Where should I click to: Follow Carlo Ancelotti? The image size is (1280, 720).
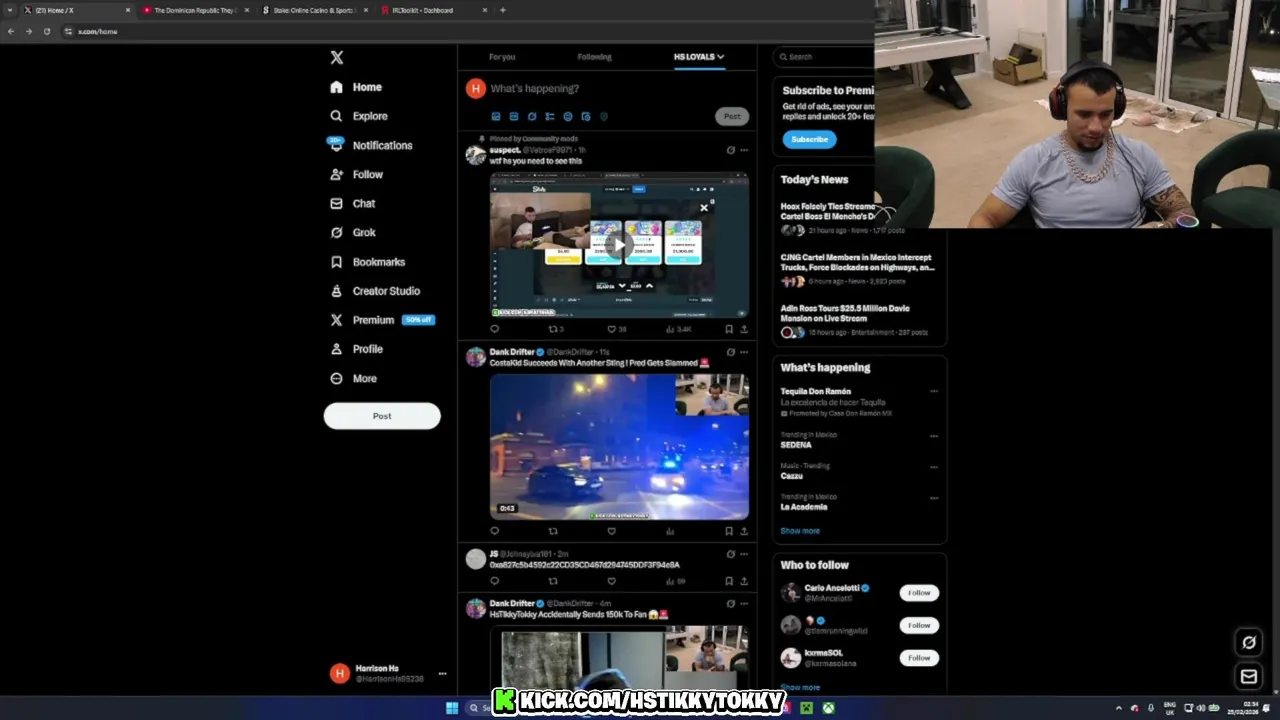(x=919, y=593)
